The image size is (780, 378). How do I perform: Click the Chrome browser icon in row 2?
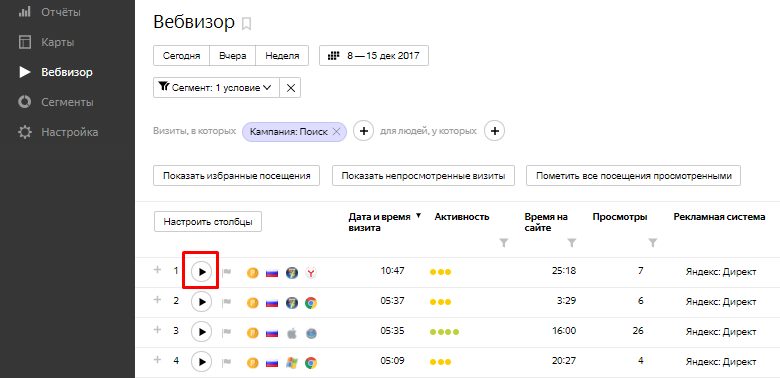point(311,303)
